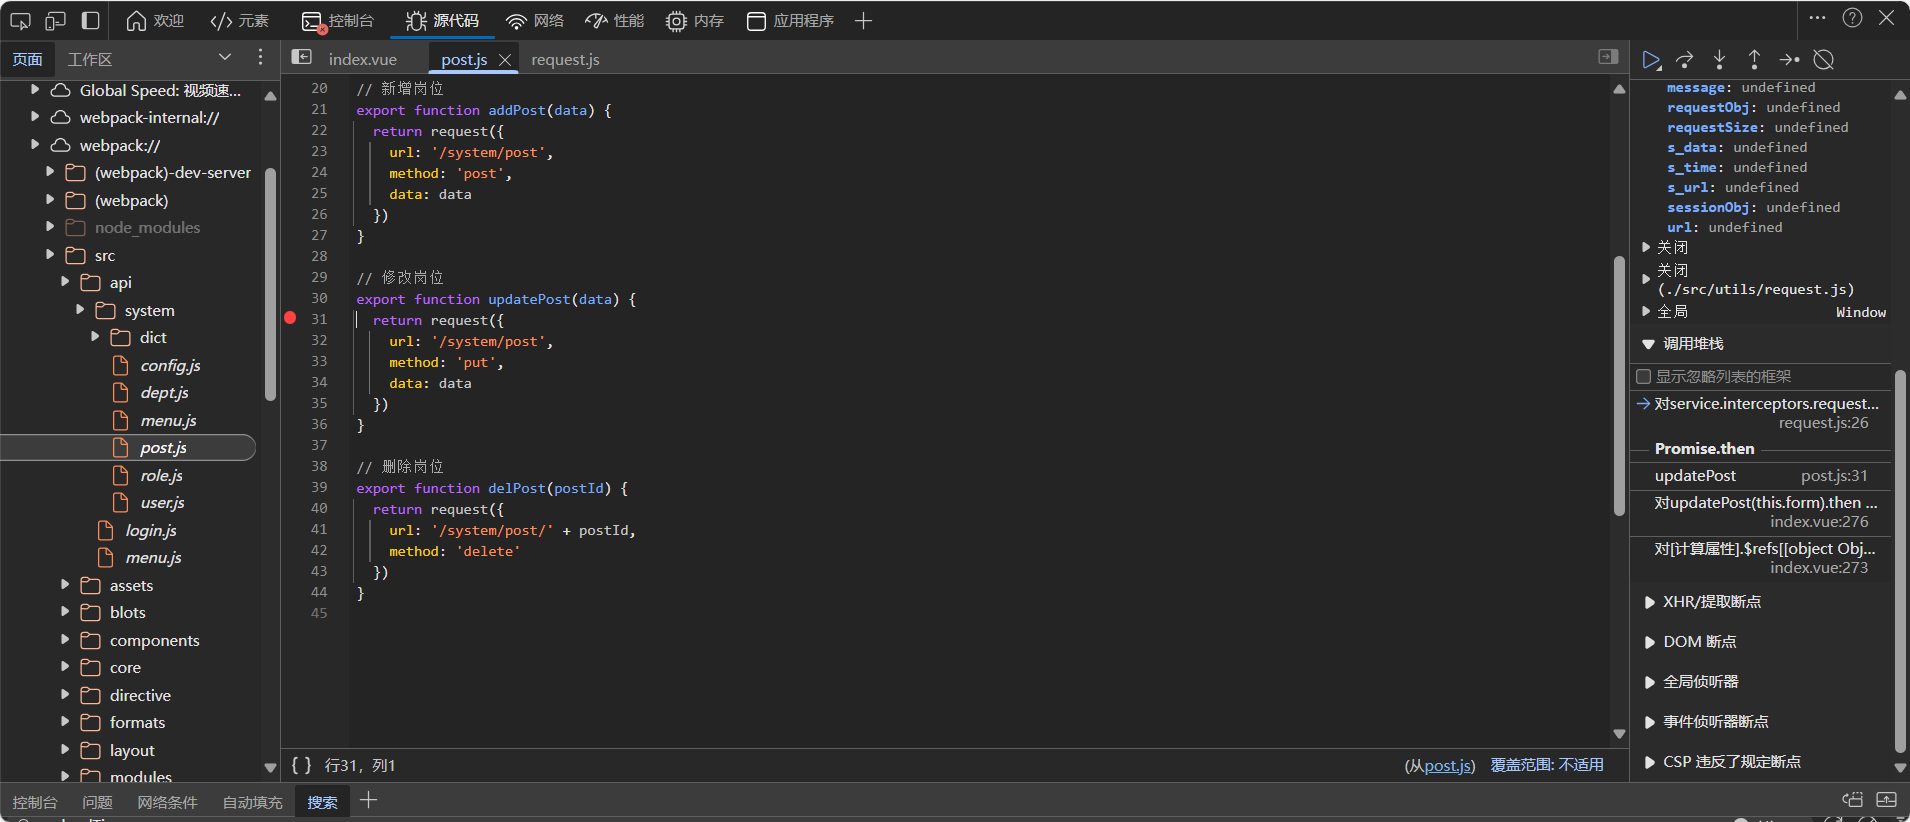Follow the post.js source link in status bar

[x=1448, y=766]
